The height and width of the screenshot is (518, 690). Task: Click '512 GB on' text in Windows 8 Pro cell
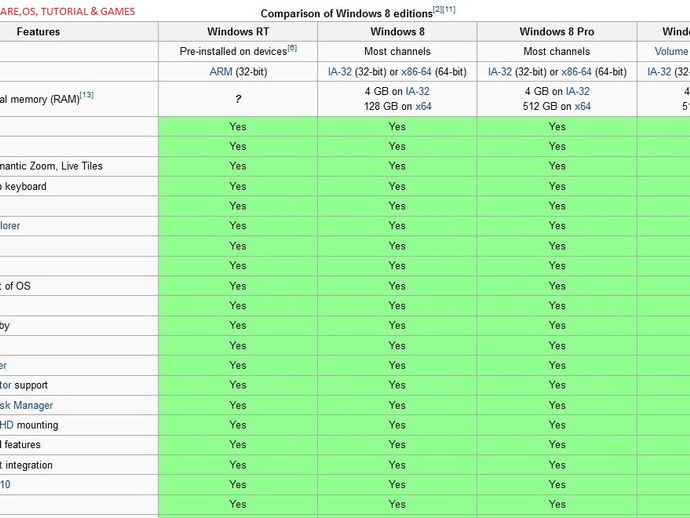tap(547, 107)
